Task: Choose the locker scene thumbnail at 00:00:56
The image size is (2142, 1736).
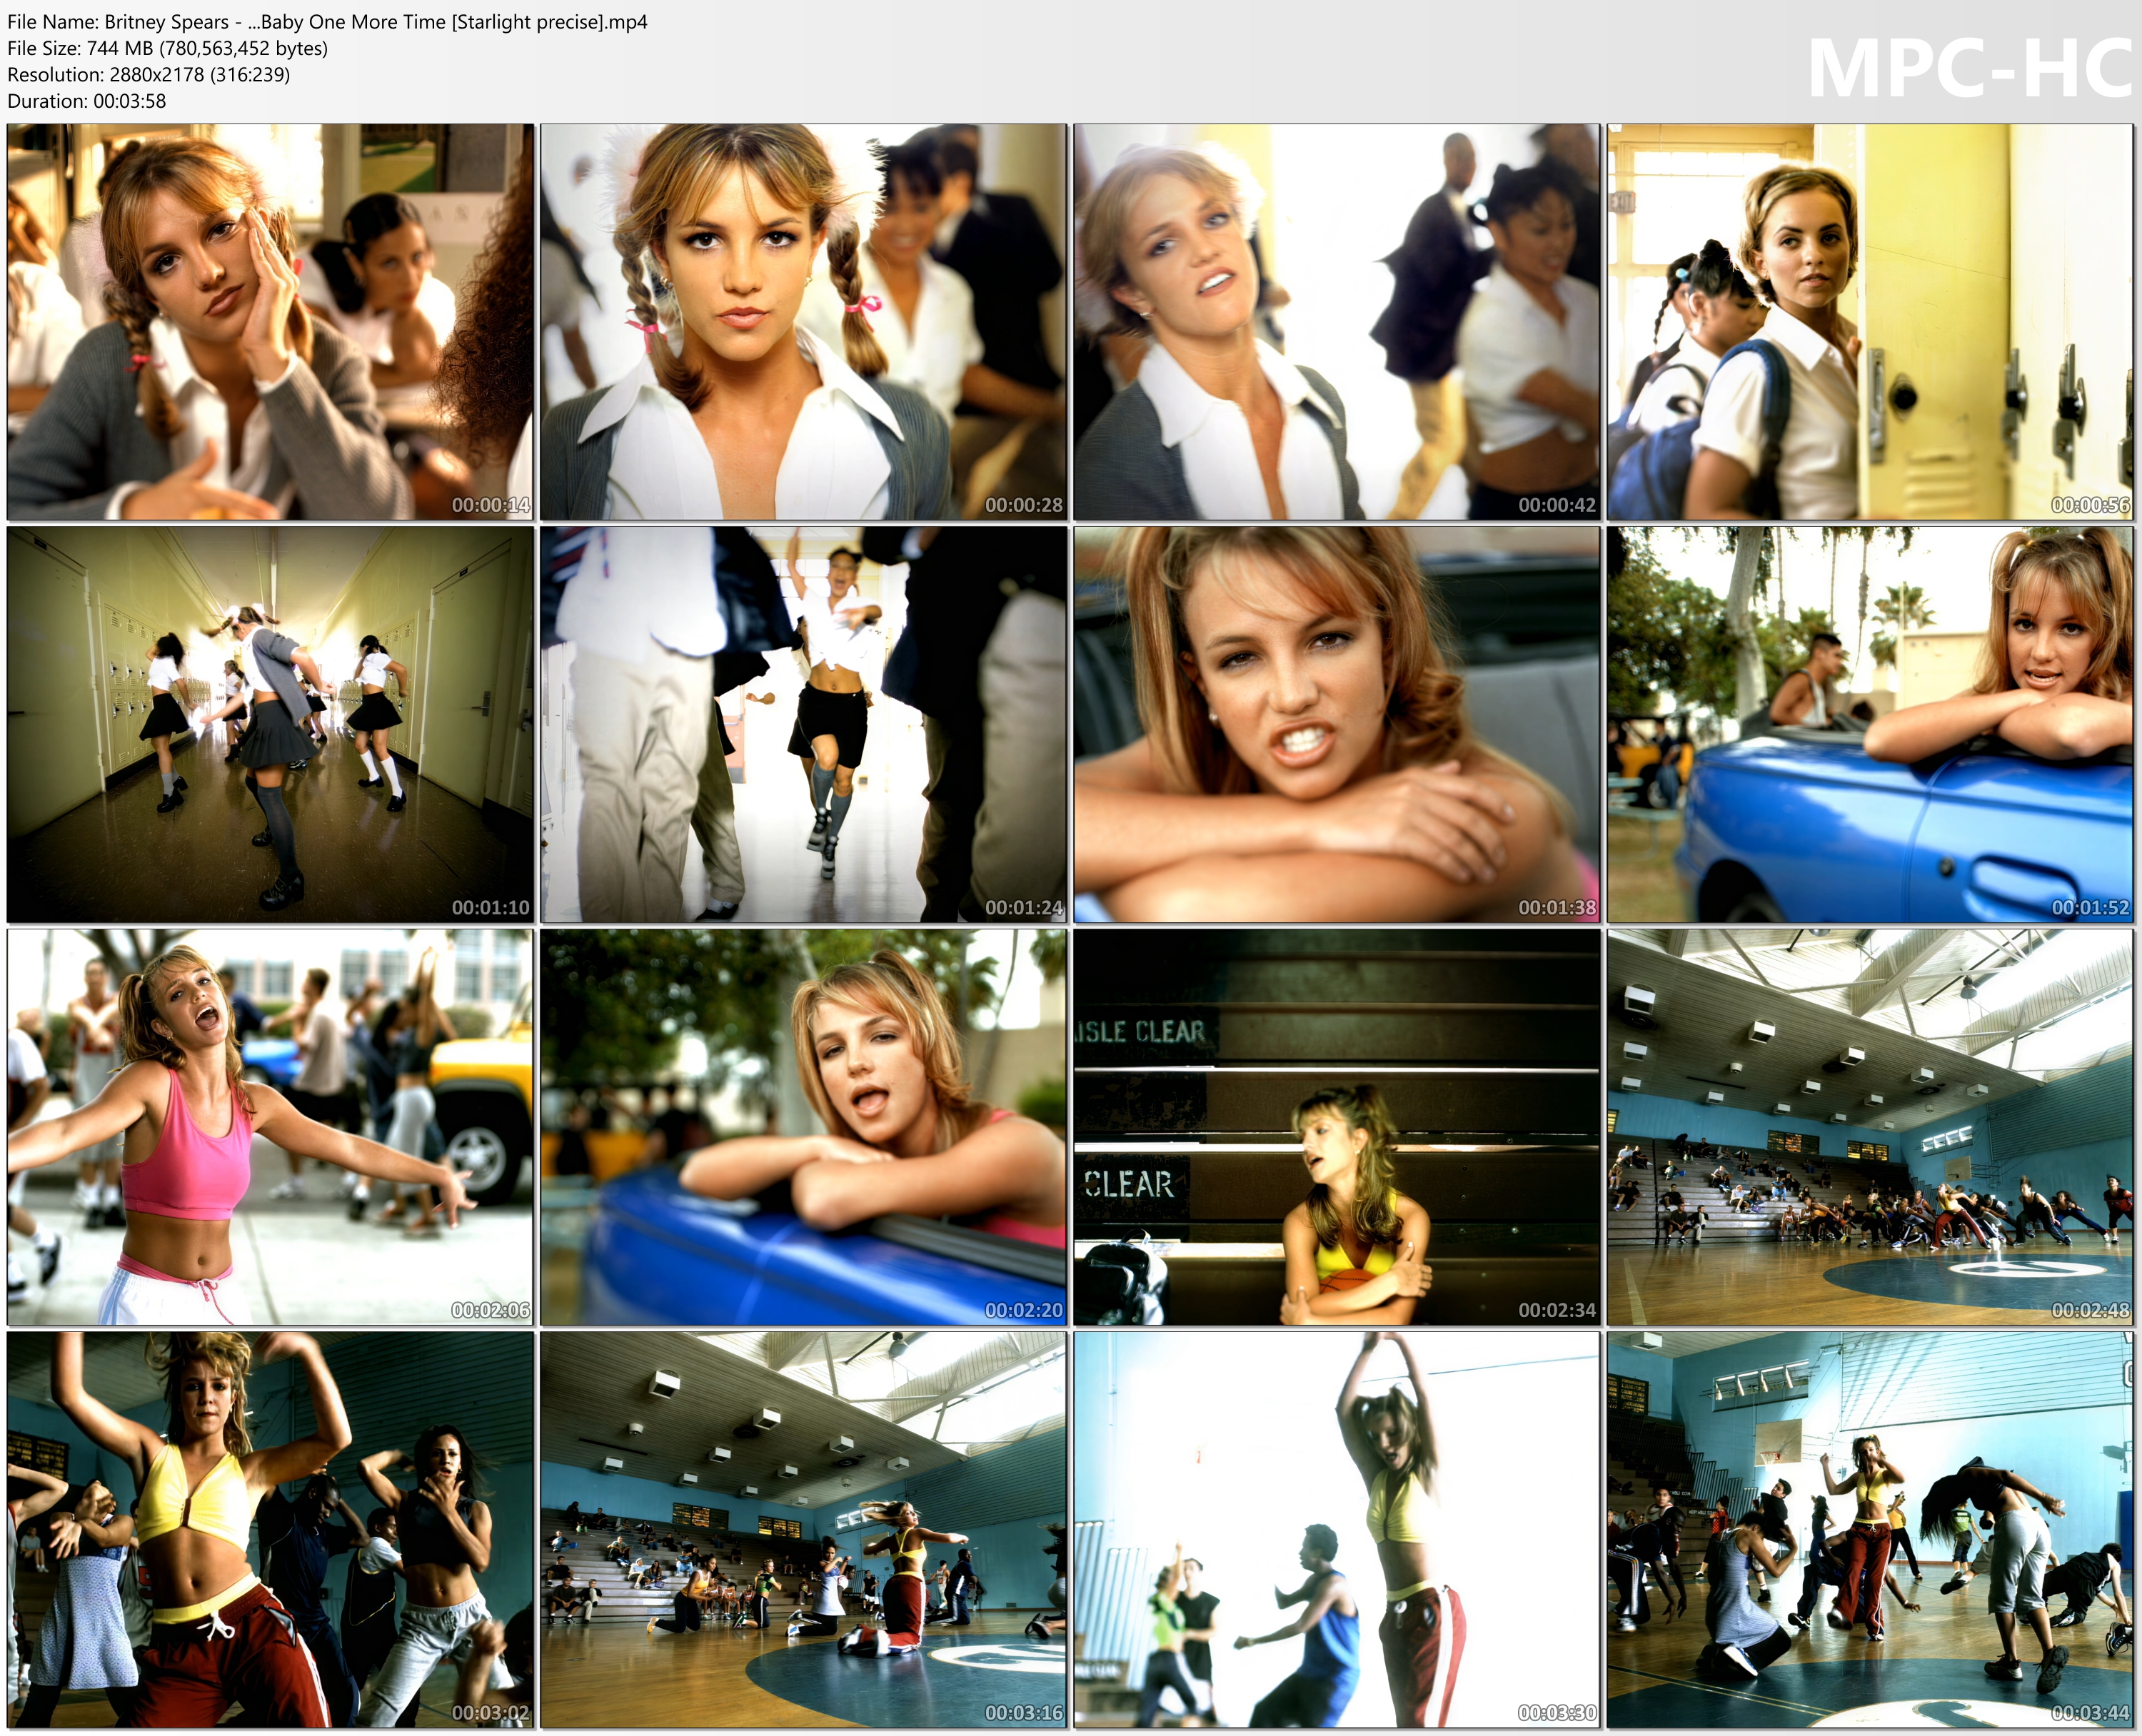Action: 1870,321
